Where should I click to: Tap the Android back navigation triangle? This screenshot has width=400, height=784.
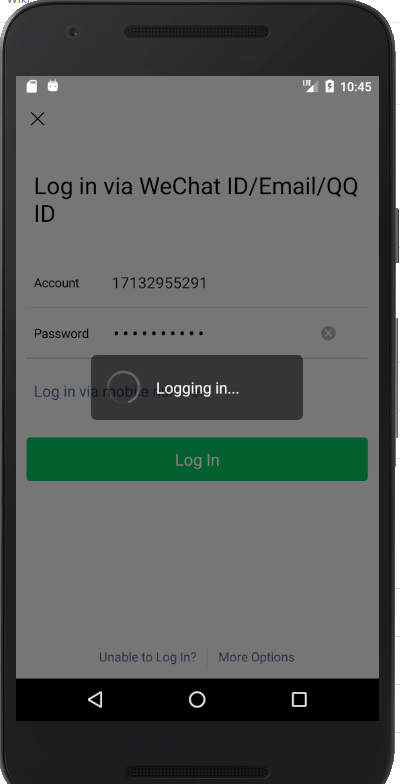[95, 699]
